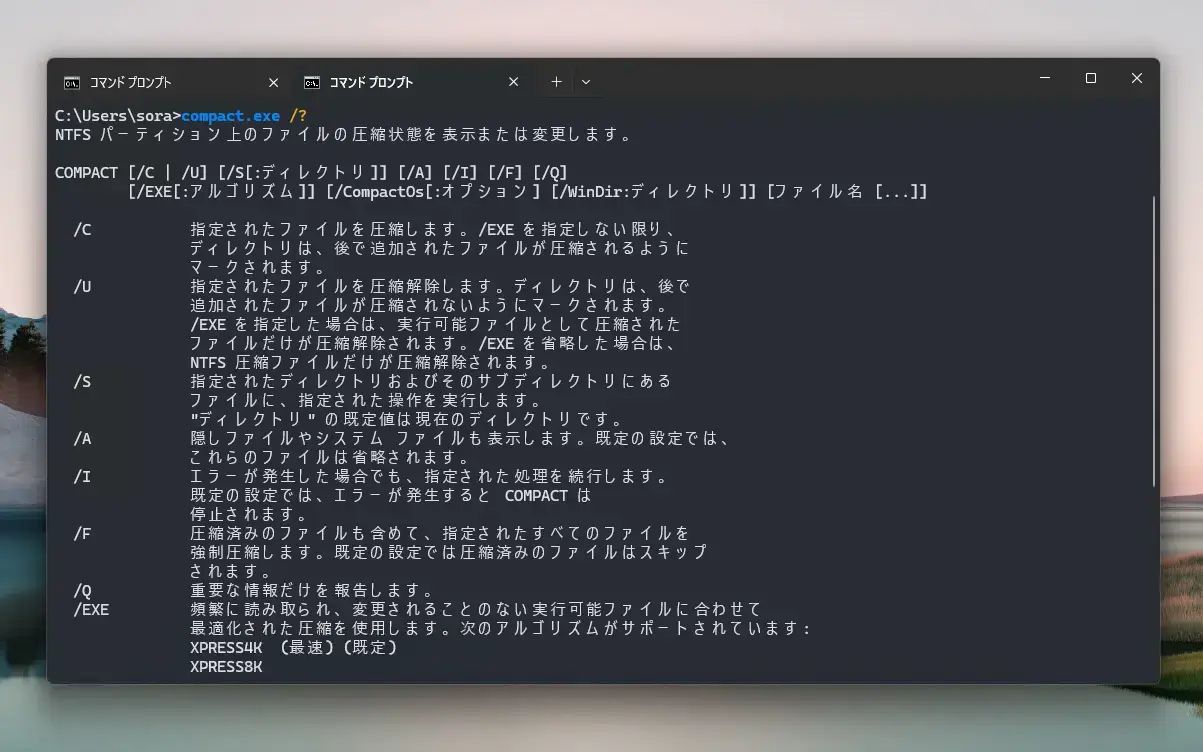Click the /EXE option label in help output

tap(91, 609)
